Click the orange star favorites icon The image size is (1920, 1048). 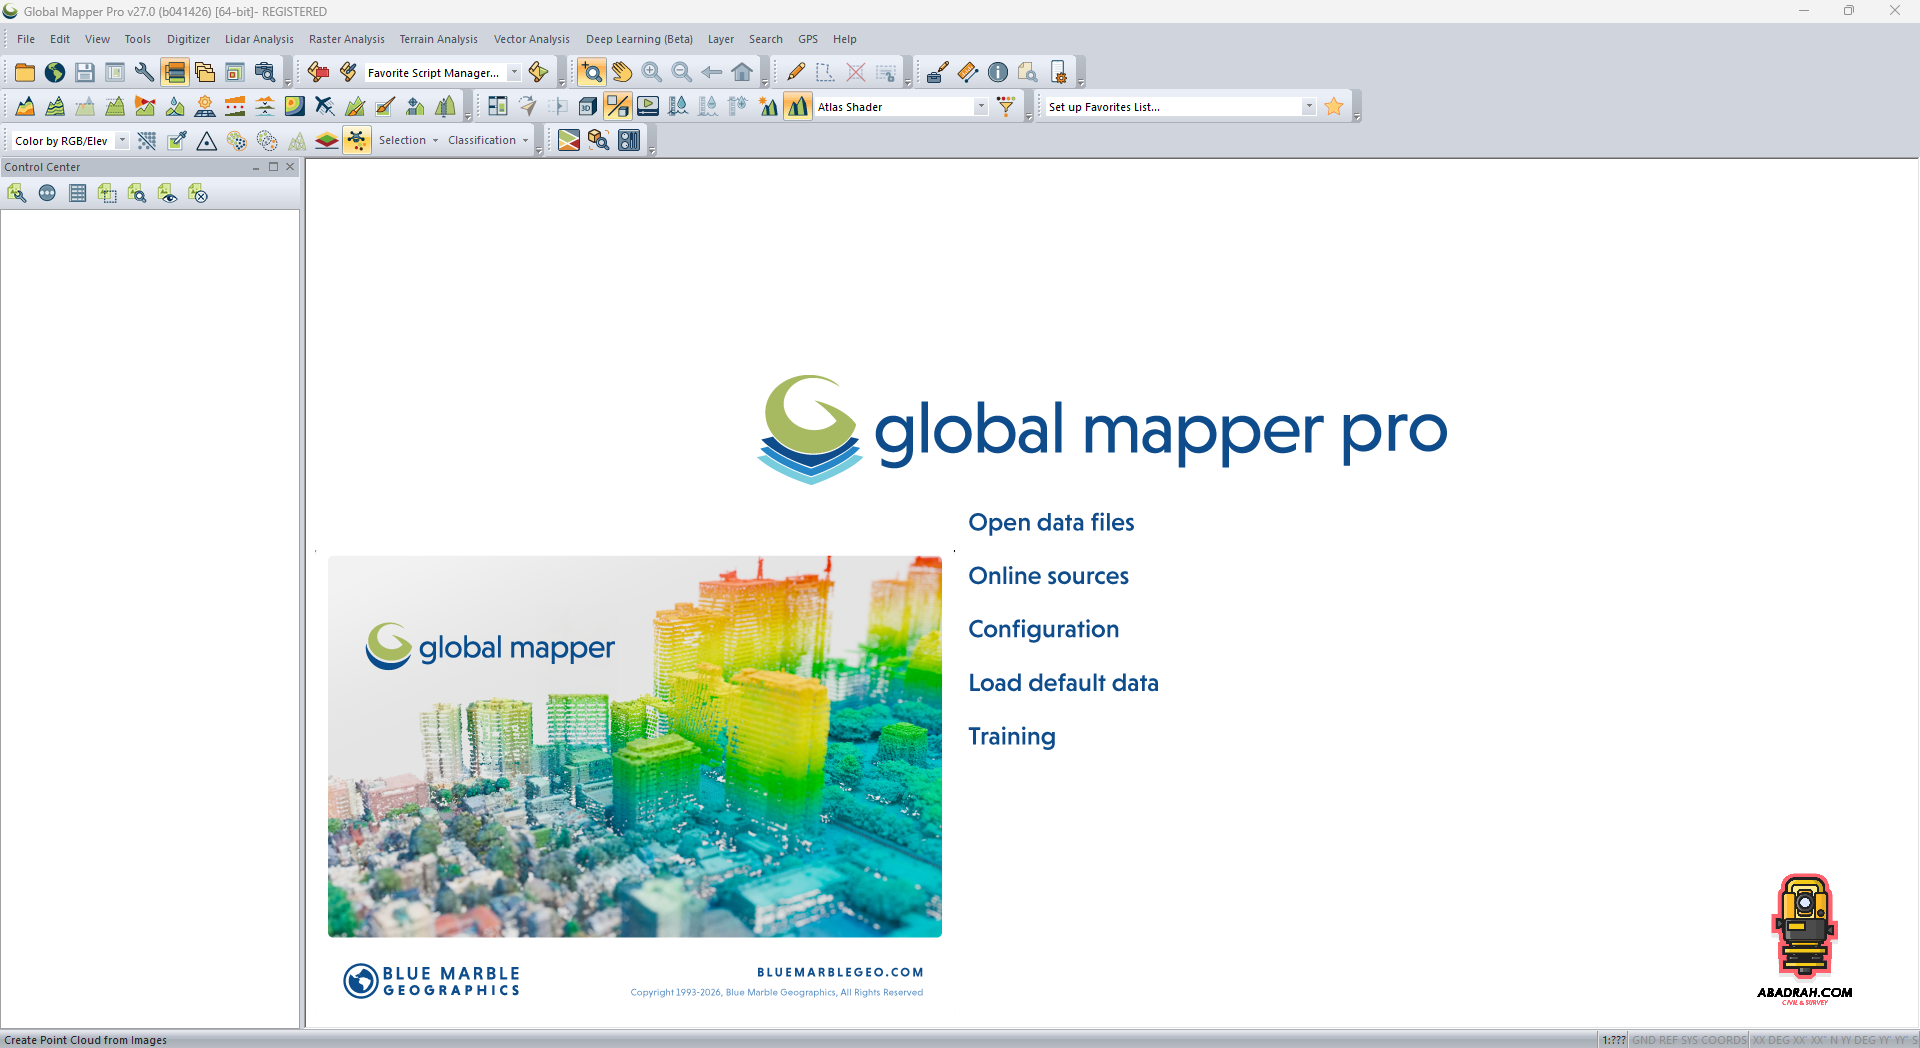coord(1334,106)
